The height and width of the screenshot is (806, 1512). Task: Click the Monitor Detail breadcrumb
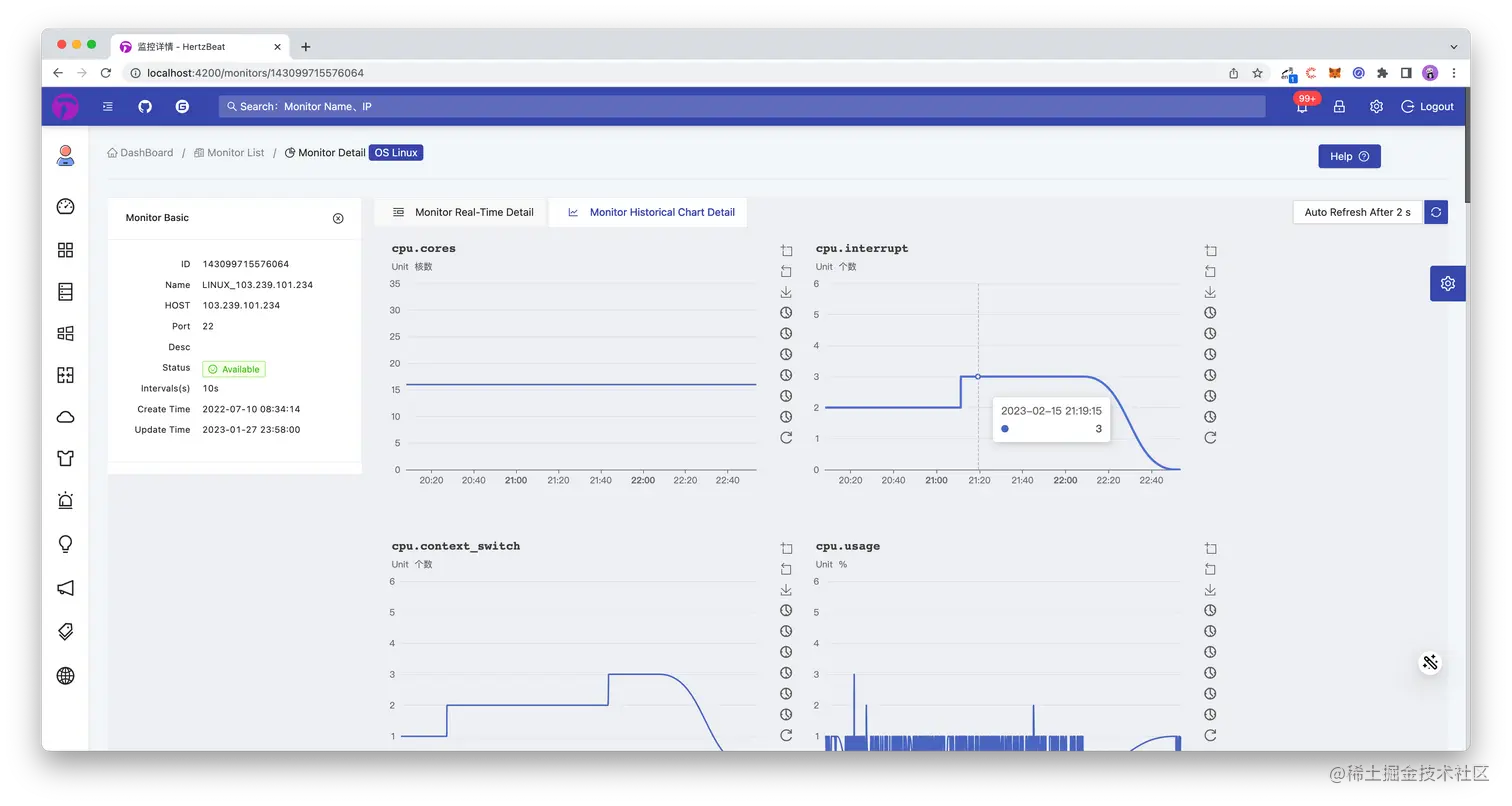[x=325, y=153]
